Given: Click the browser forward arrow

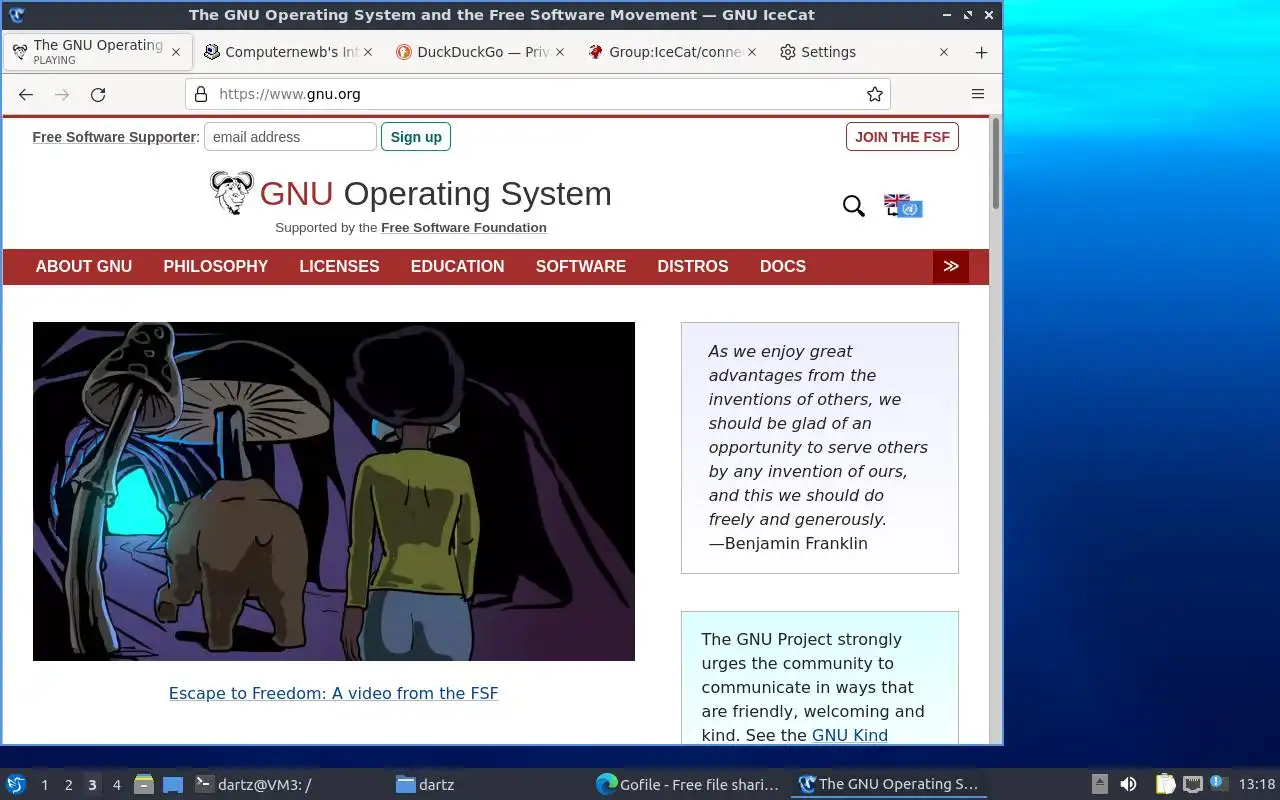Looking at the screenshot, I should click(62, 94).
